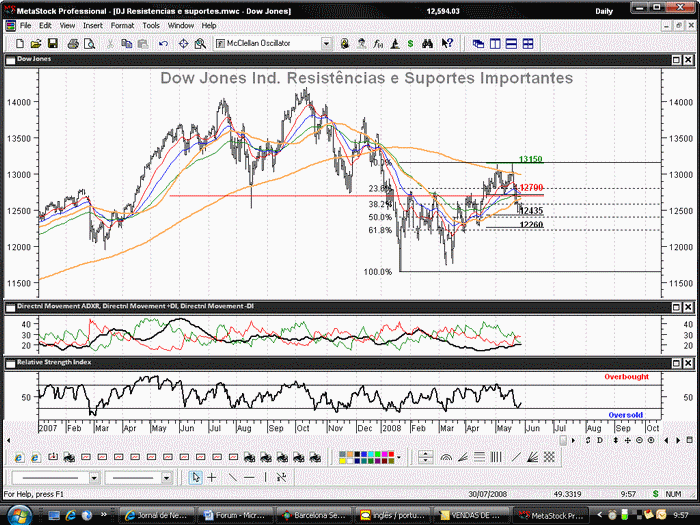Click the Paste clipboard icon
700x525 pixels.
143,44
